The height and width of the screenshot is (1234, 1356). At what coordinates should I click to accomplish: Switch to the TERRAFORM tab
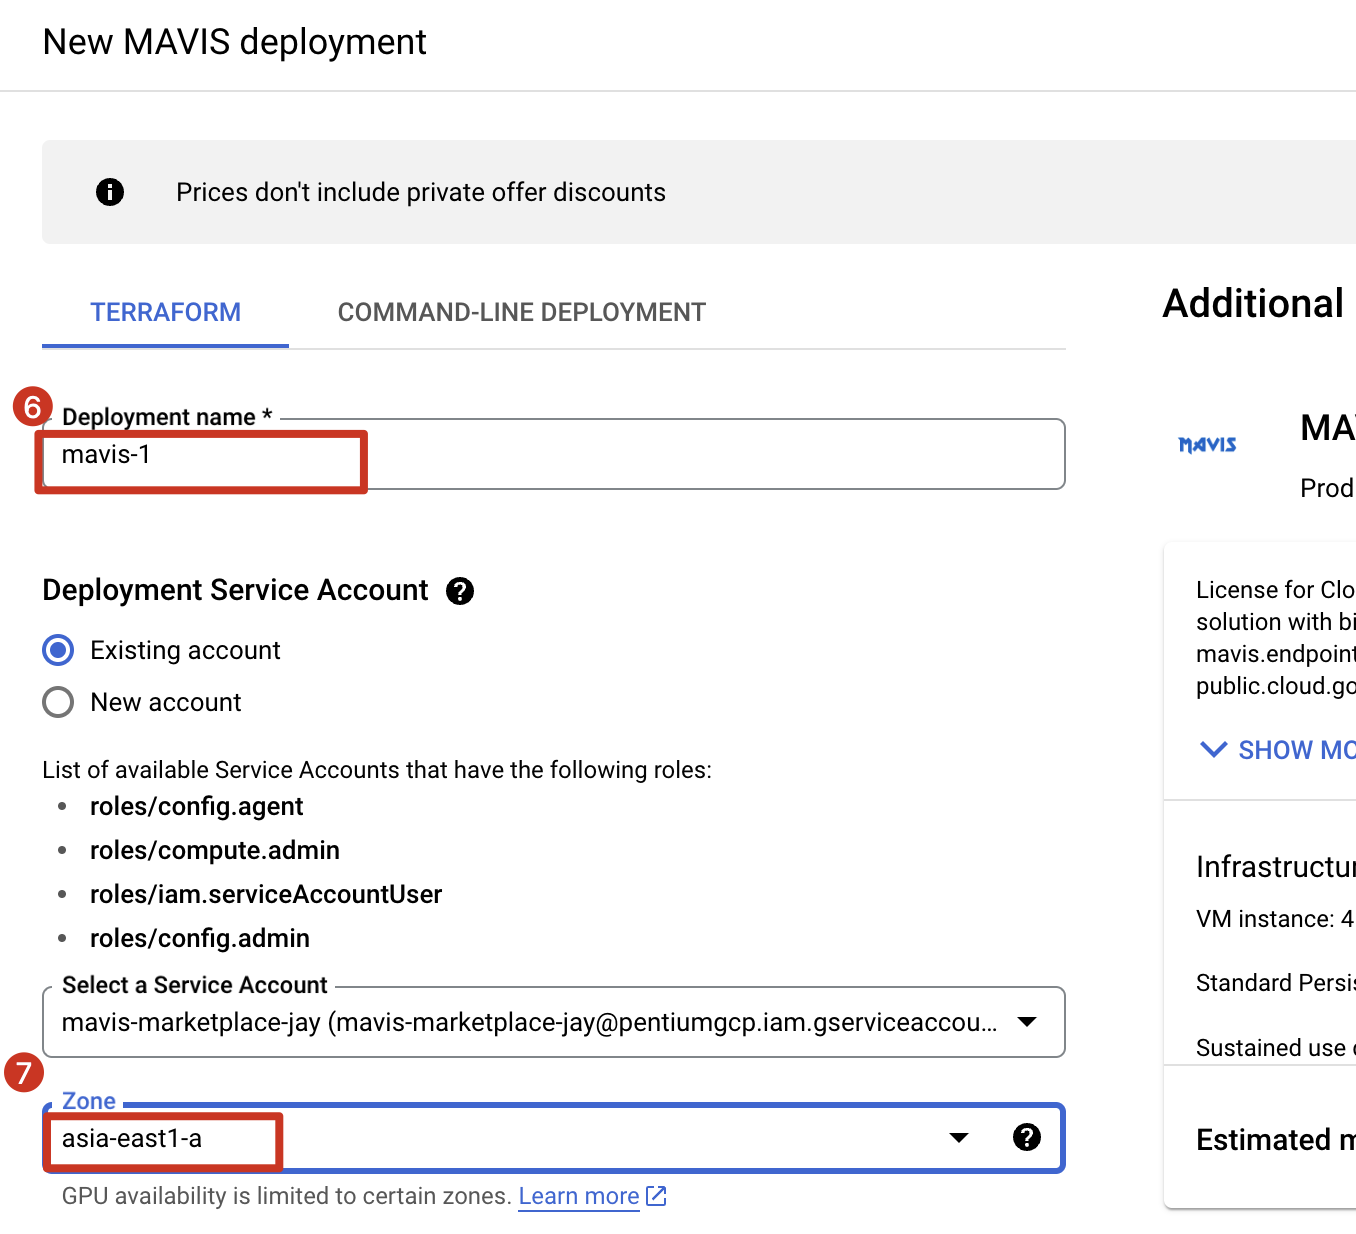point(165,312)
